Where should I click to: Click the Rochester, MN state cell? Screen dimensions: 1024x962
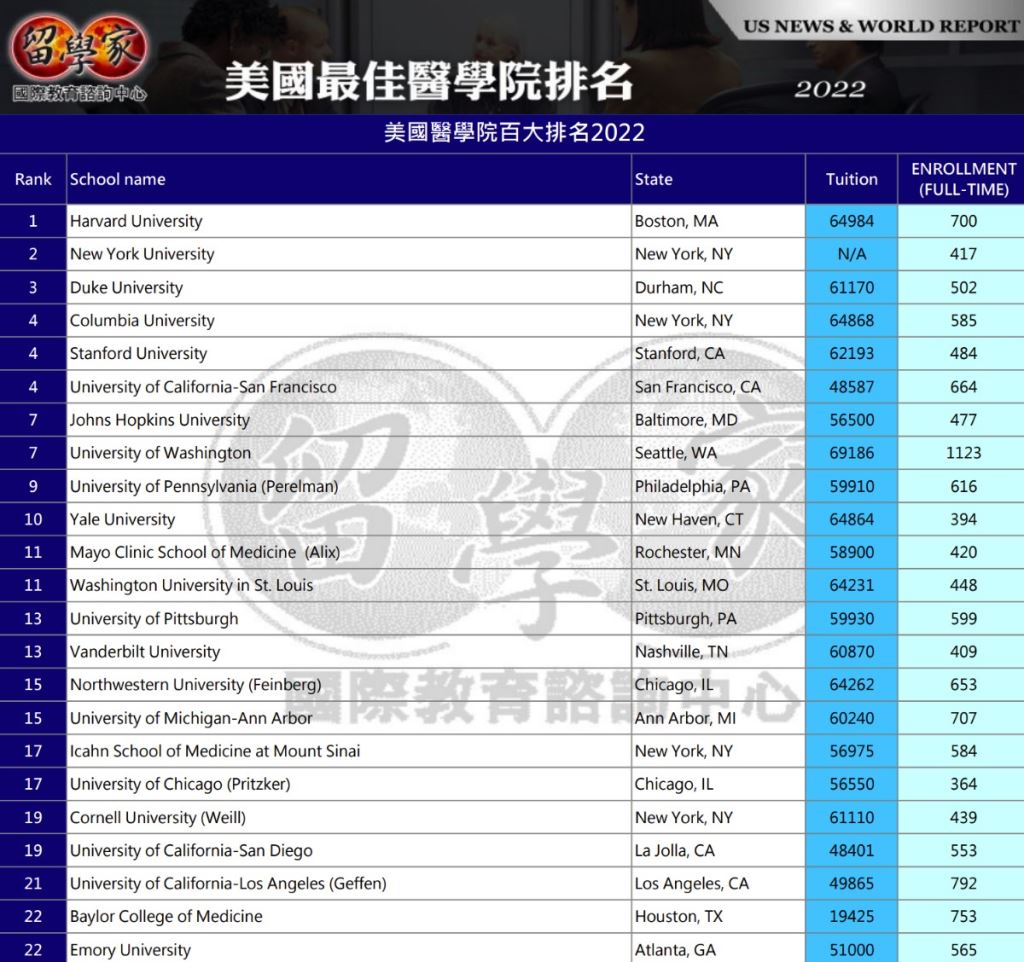(x=718, y=553)
